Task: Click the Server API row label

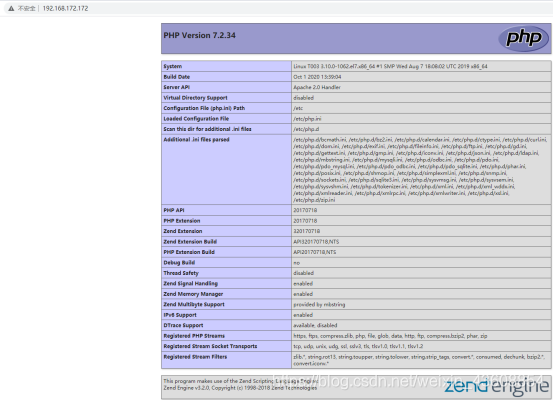Action: pos(176,87)
